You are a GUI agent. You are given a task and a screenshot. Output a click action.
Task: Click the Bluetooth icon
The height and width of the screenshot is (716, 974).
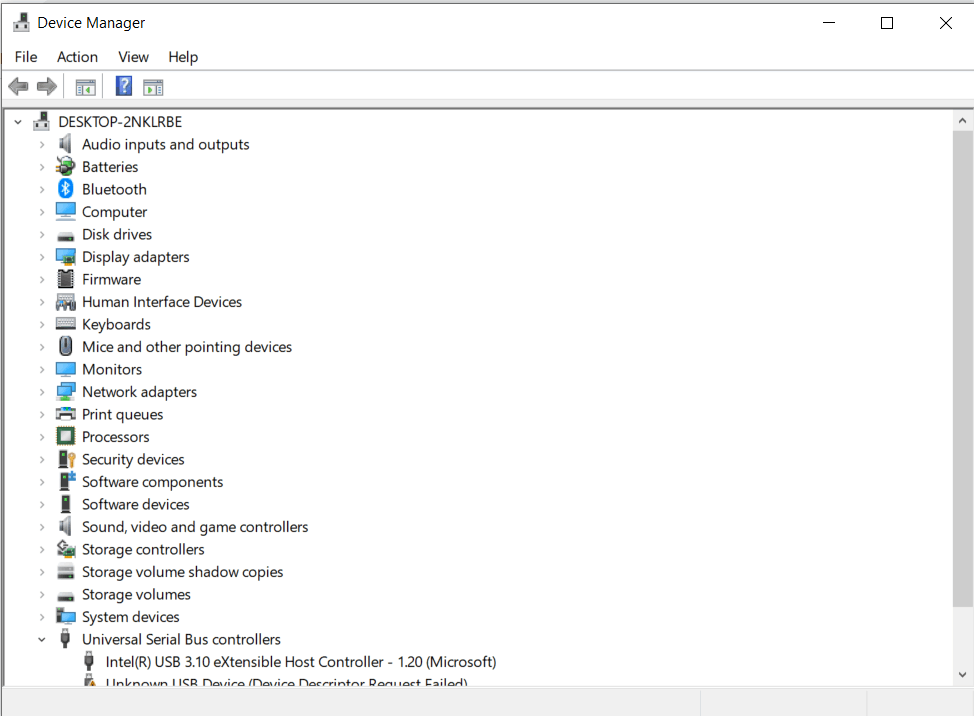(65, 189)
